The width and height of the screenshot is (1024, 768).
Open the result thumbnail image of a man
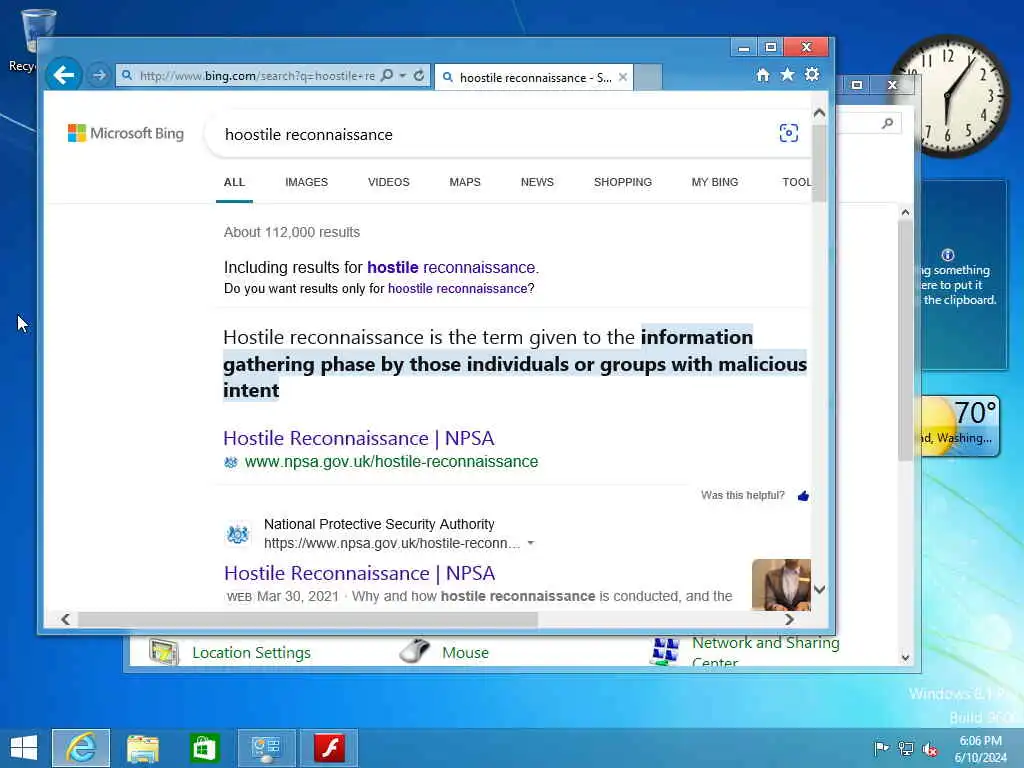[781, 585]
